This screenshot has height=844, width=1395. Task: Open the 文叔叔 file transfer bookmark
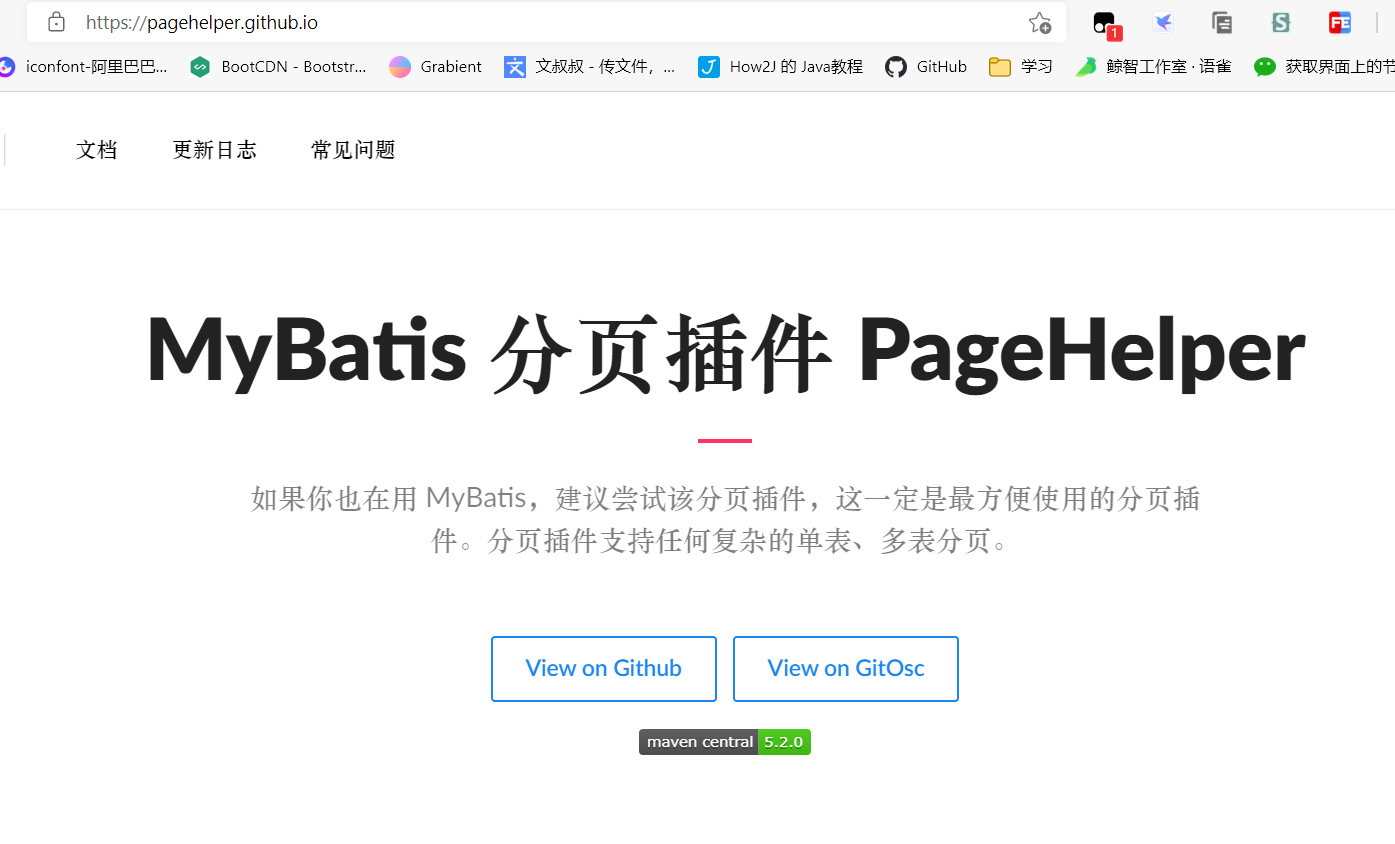590,67
